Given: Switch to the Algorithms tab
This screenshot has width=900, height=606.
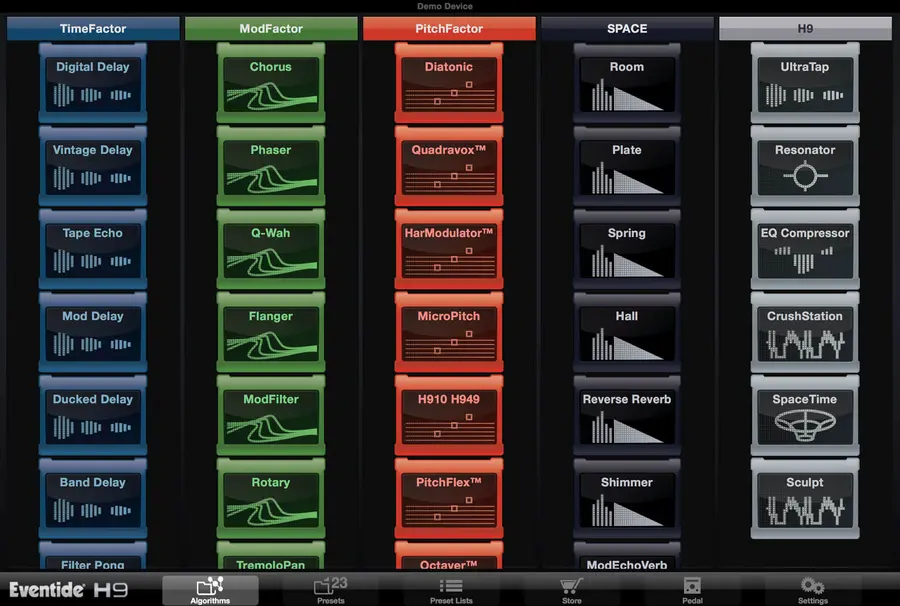Looking at the screenshot, I should [x=210, y=590].
